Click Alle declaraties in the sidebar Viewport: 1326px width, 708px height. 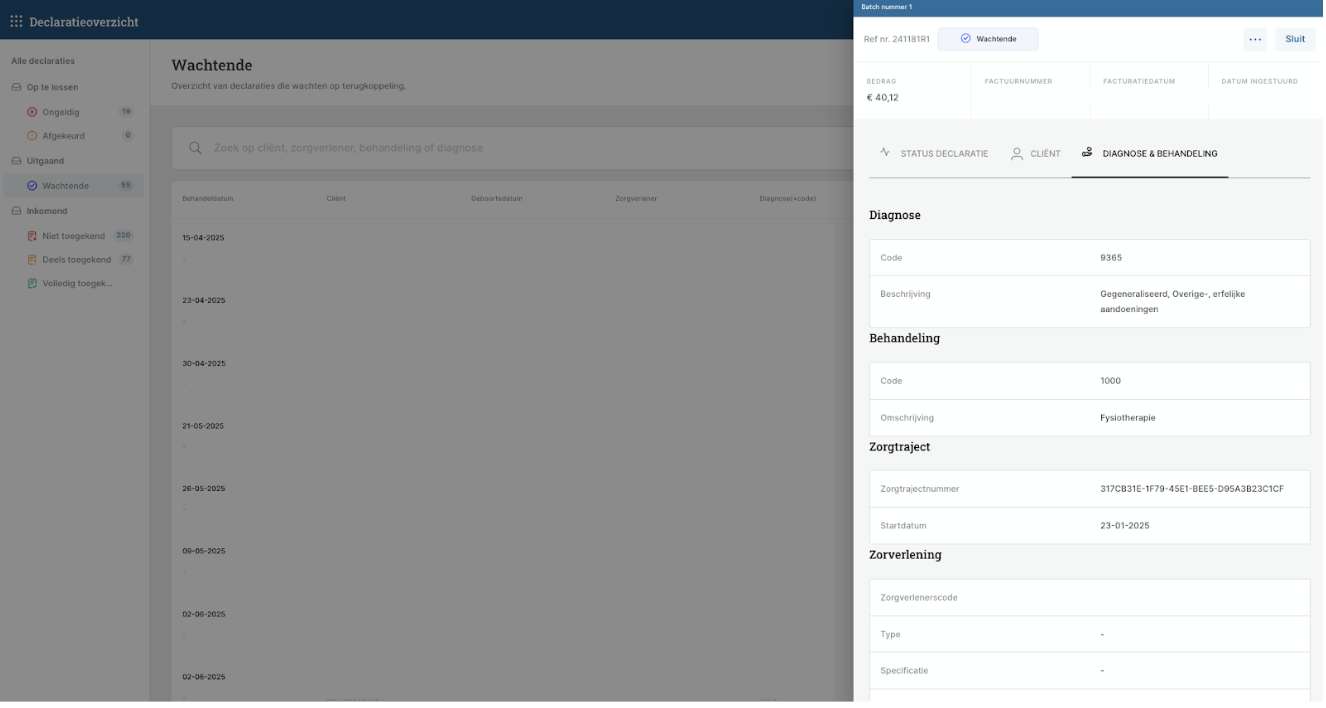(43, 61)
